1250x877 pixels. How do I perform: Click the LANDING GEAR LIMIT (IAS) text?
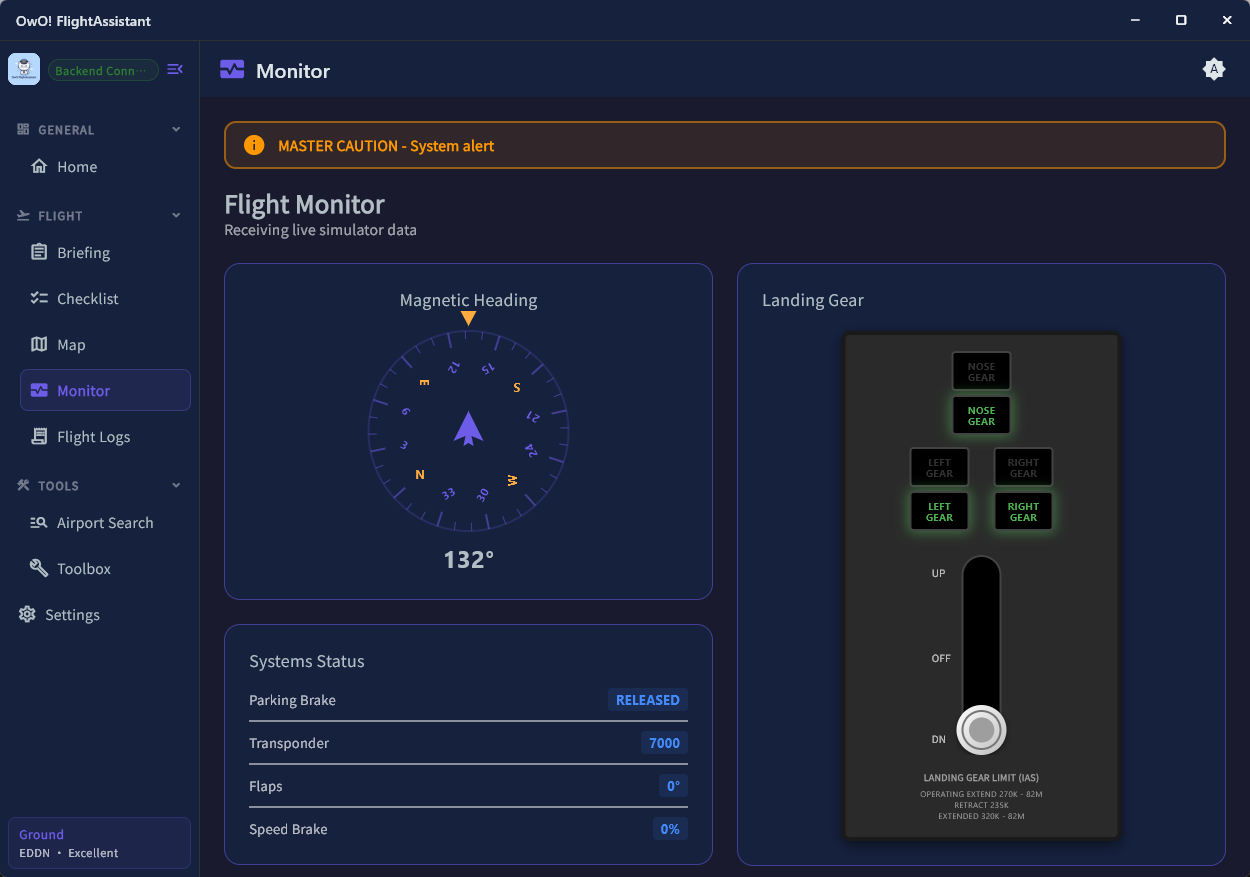tap(981, 778)
